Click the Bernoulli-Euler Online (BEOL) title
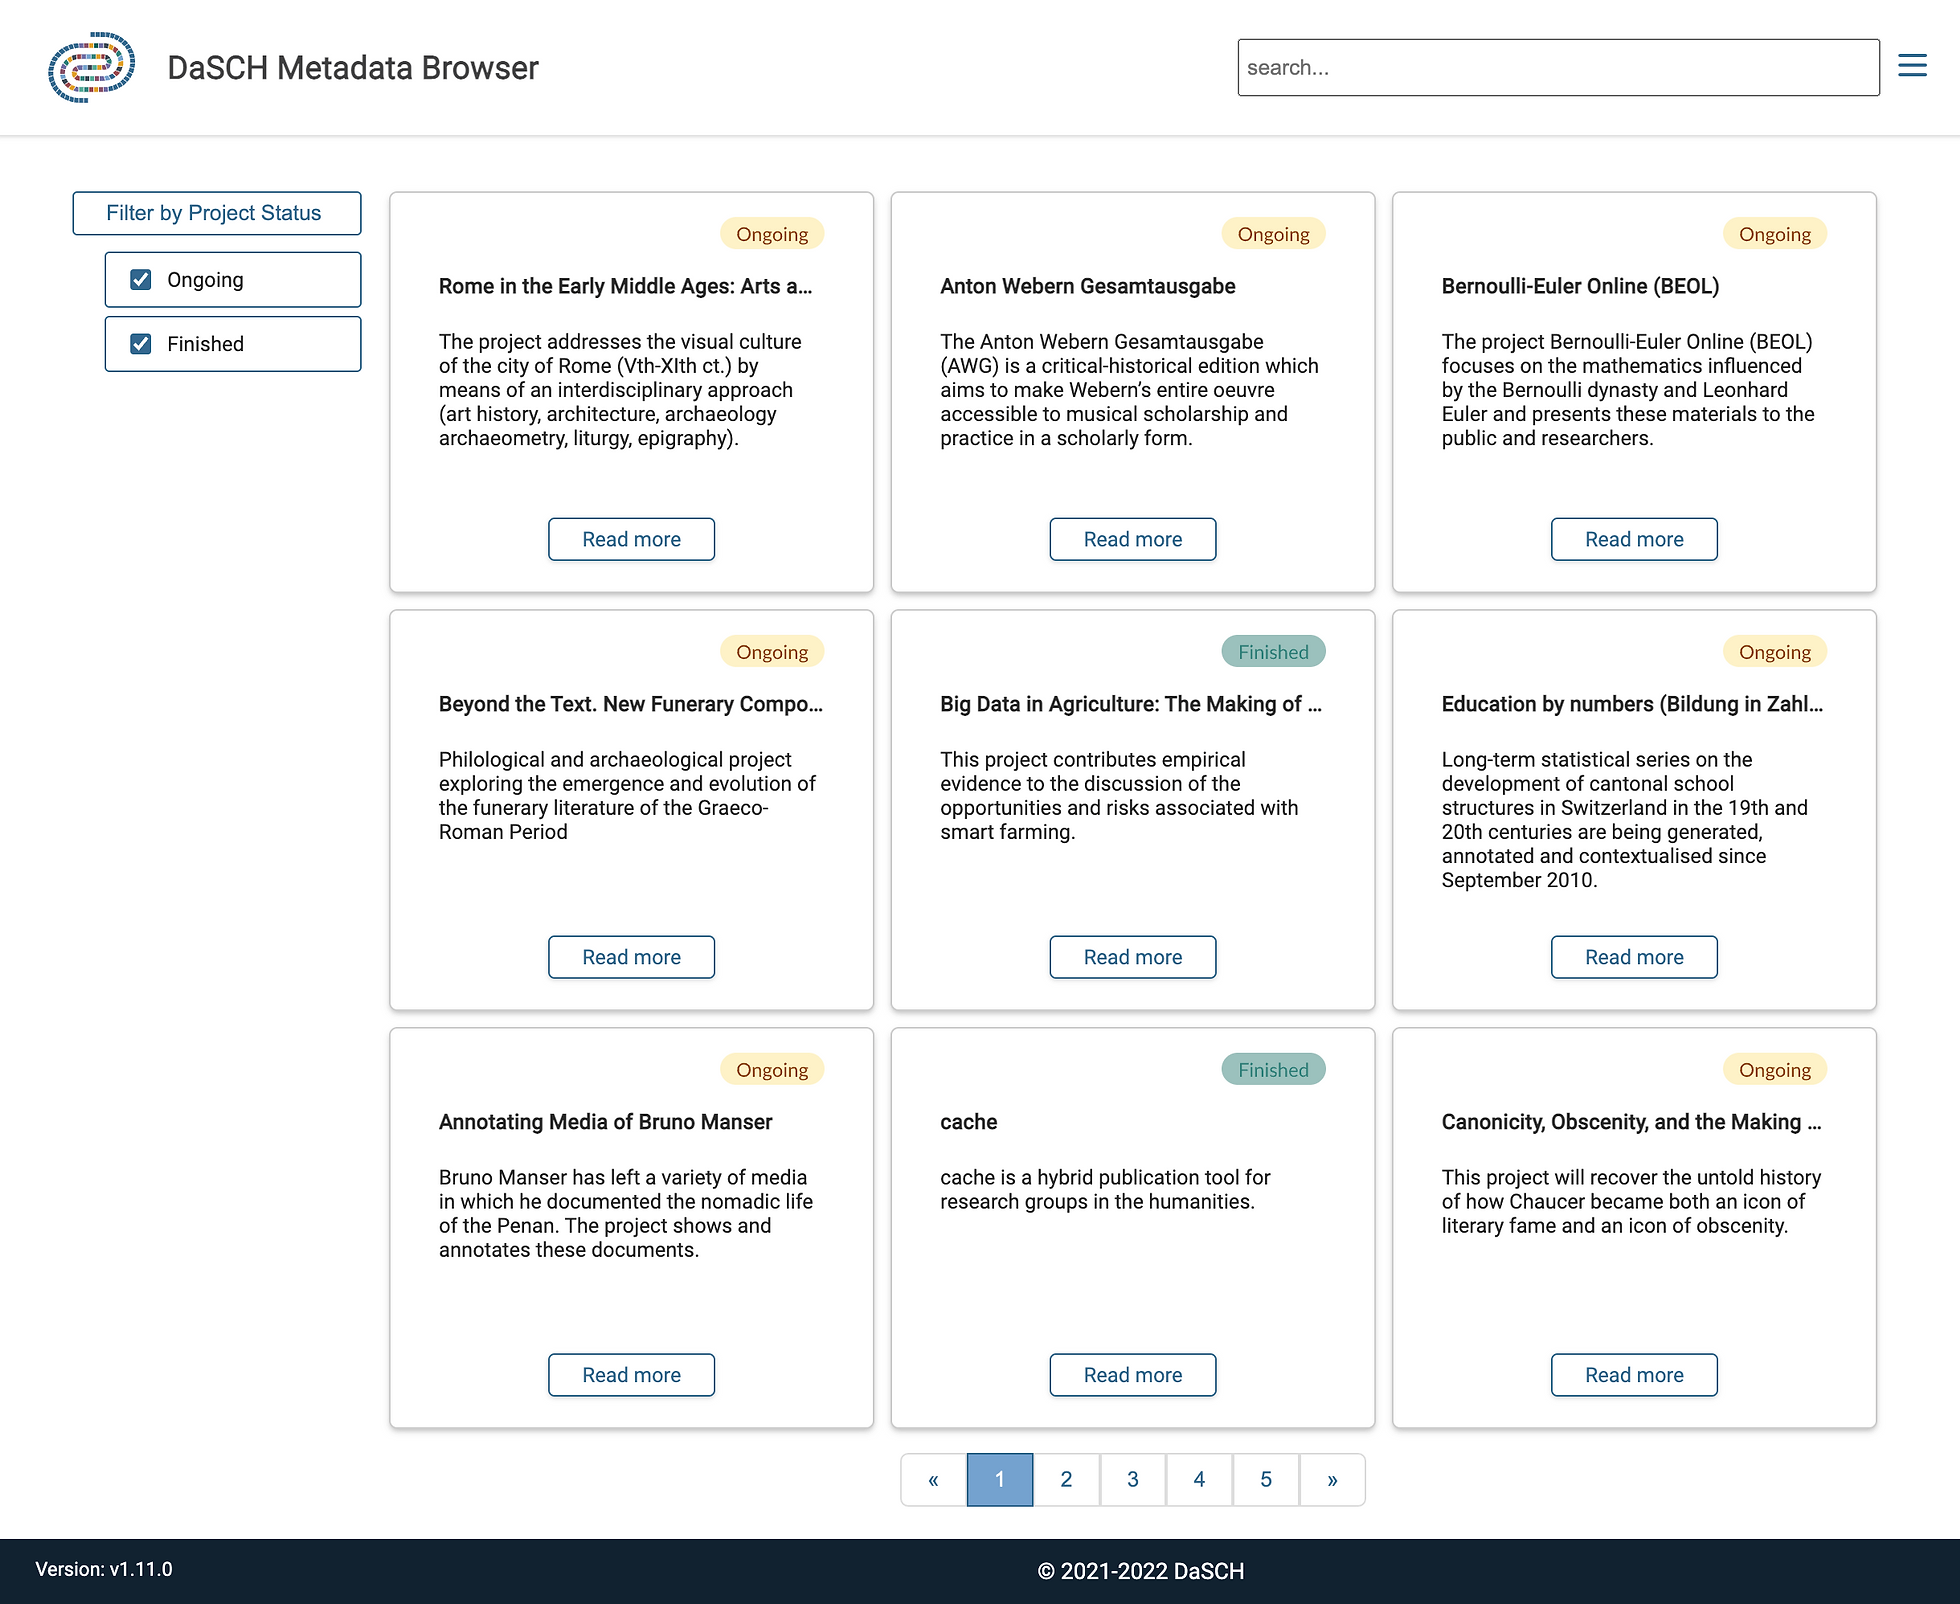 click(x=1580, y=286)
